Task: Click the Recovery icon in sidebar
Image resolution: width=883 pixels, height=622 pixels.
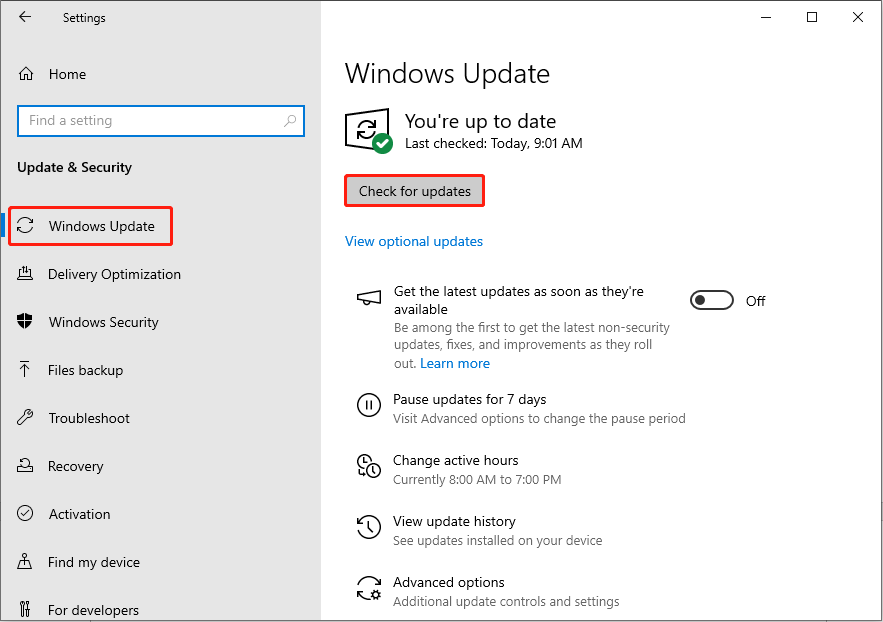Action: (x=25, y=466)
